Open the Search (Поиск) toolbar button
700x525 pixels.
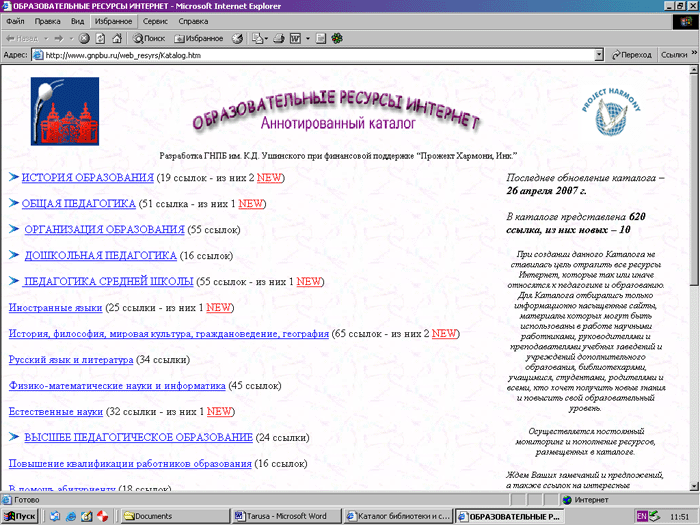click(x=147, y=38)
